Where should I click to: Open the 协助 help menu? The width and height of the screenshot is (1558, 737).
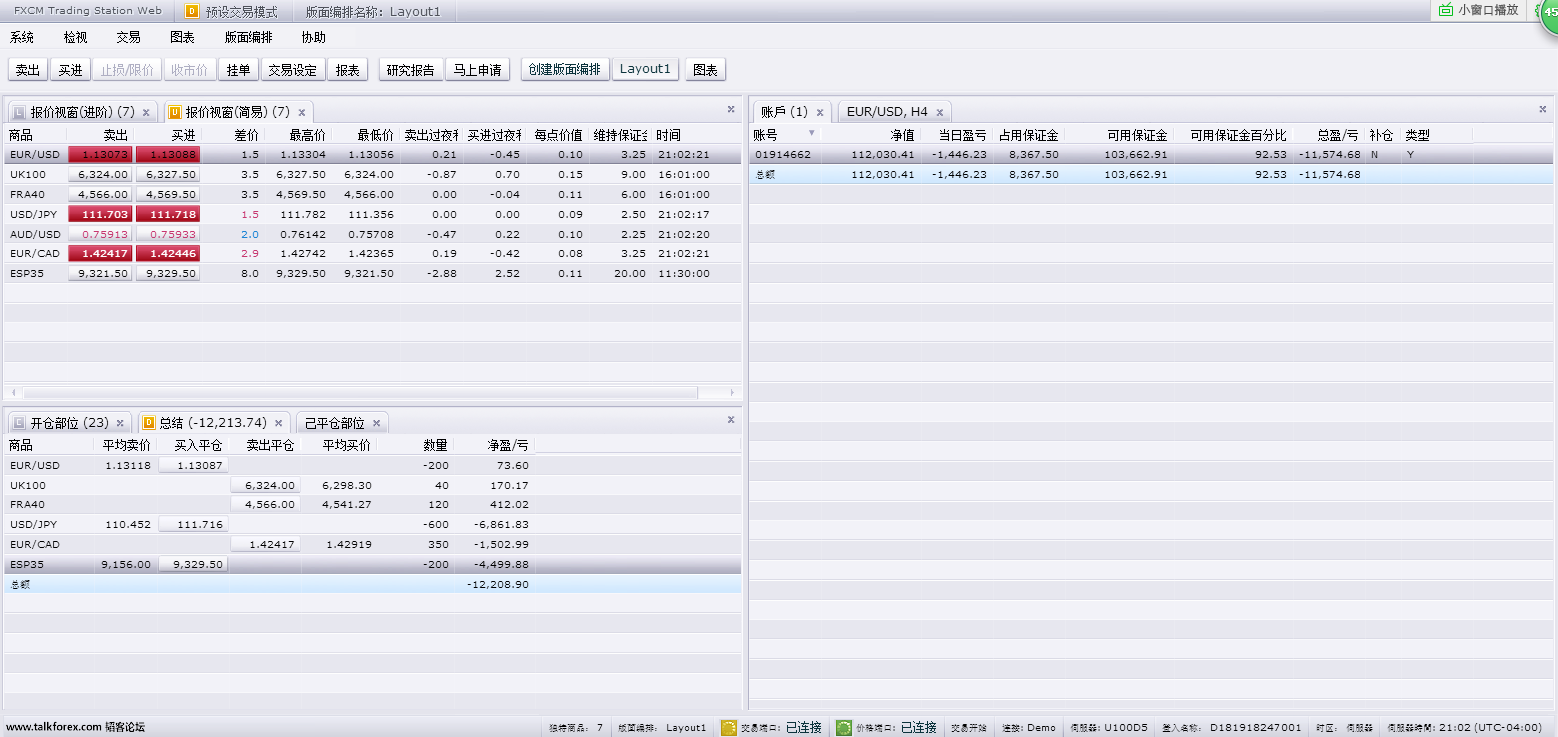(x=313, y=37)
